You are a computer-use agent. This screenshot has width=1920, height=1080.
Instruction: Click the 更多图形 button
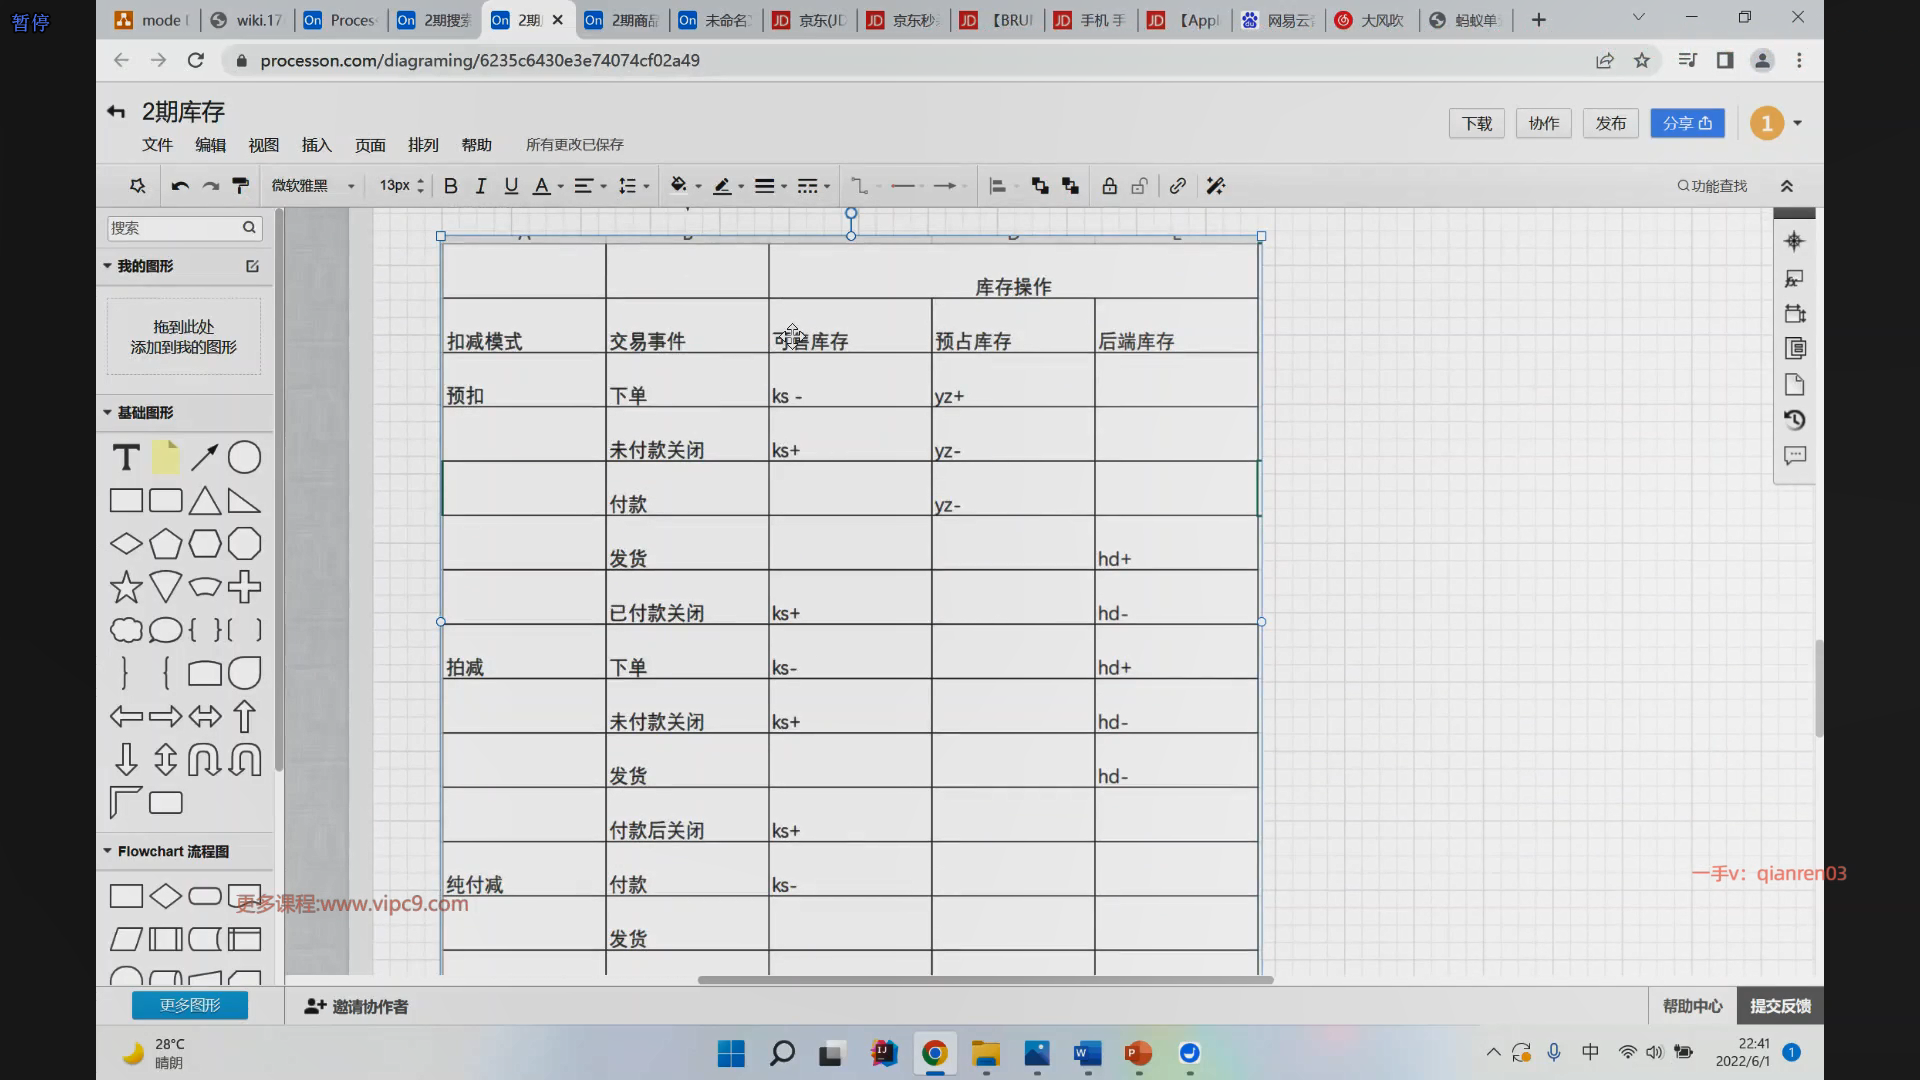[x=190, y=1005]
